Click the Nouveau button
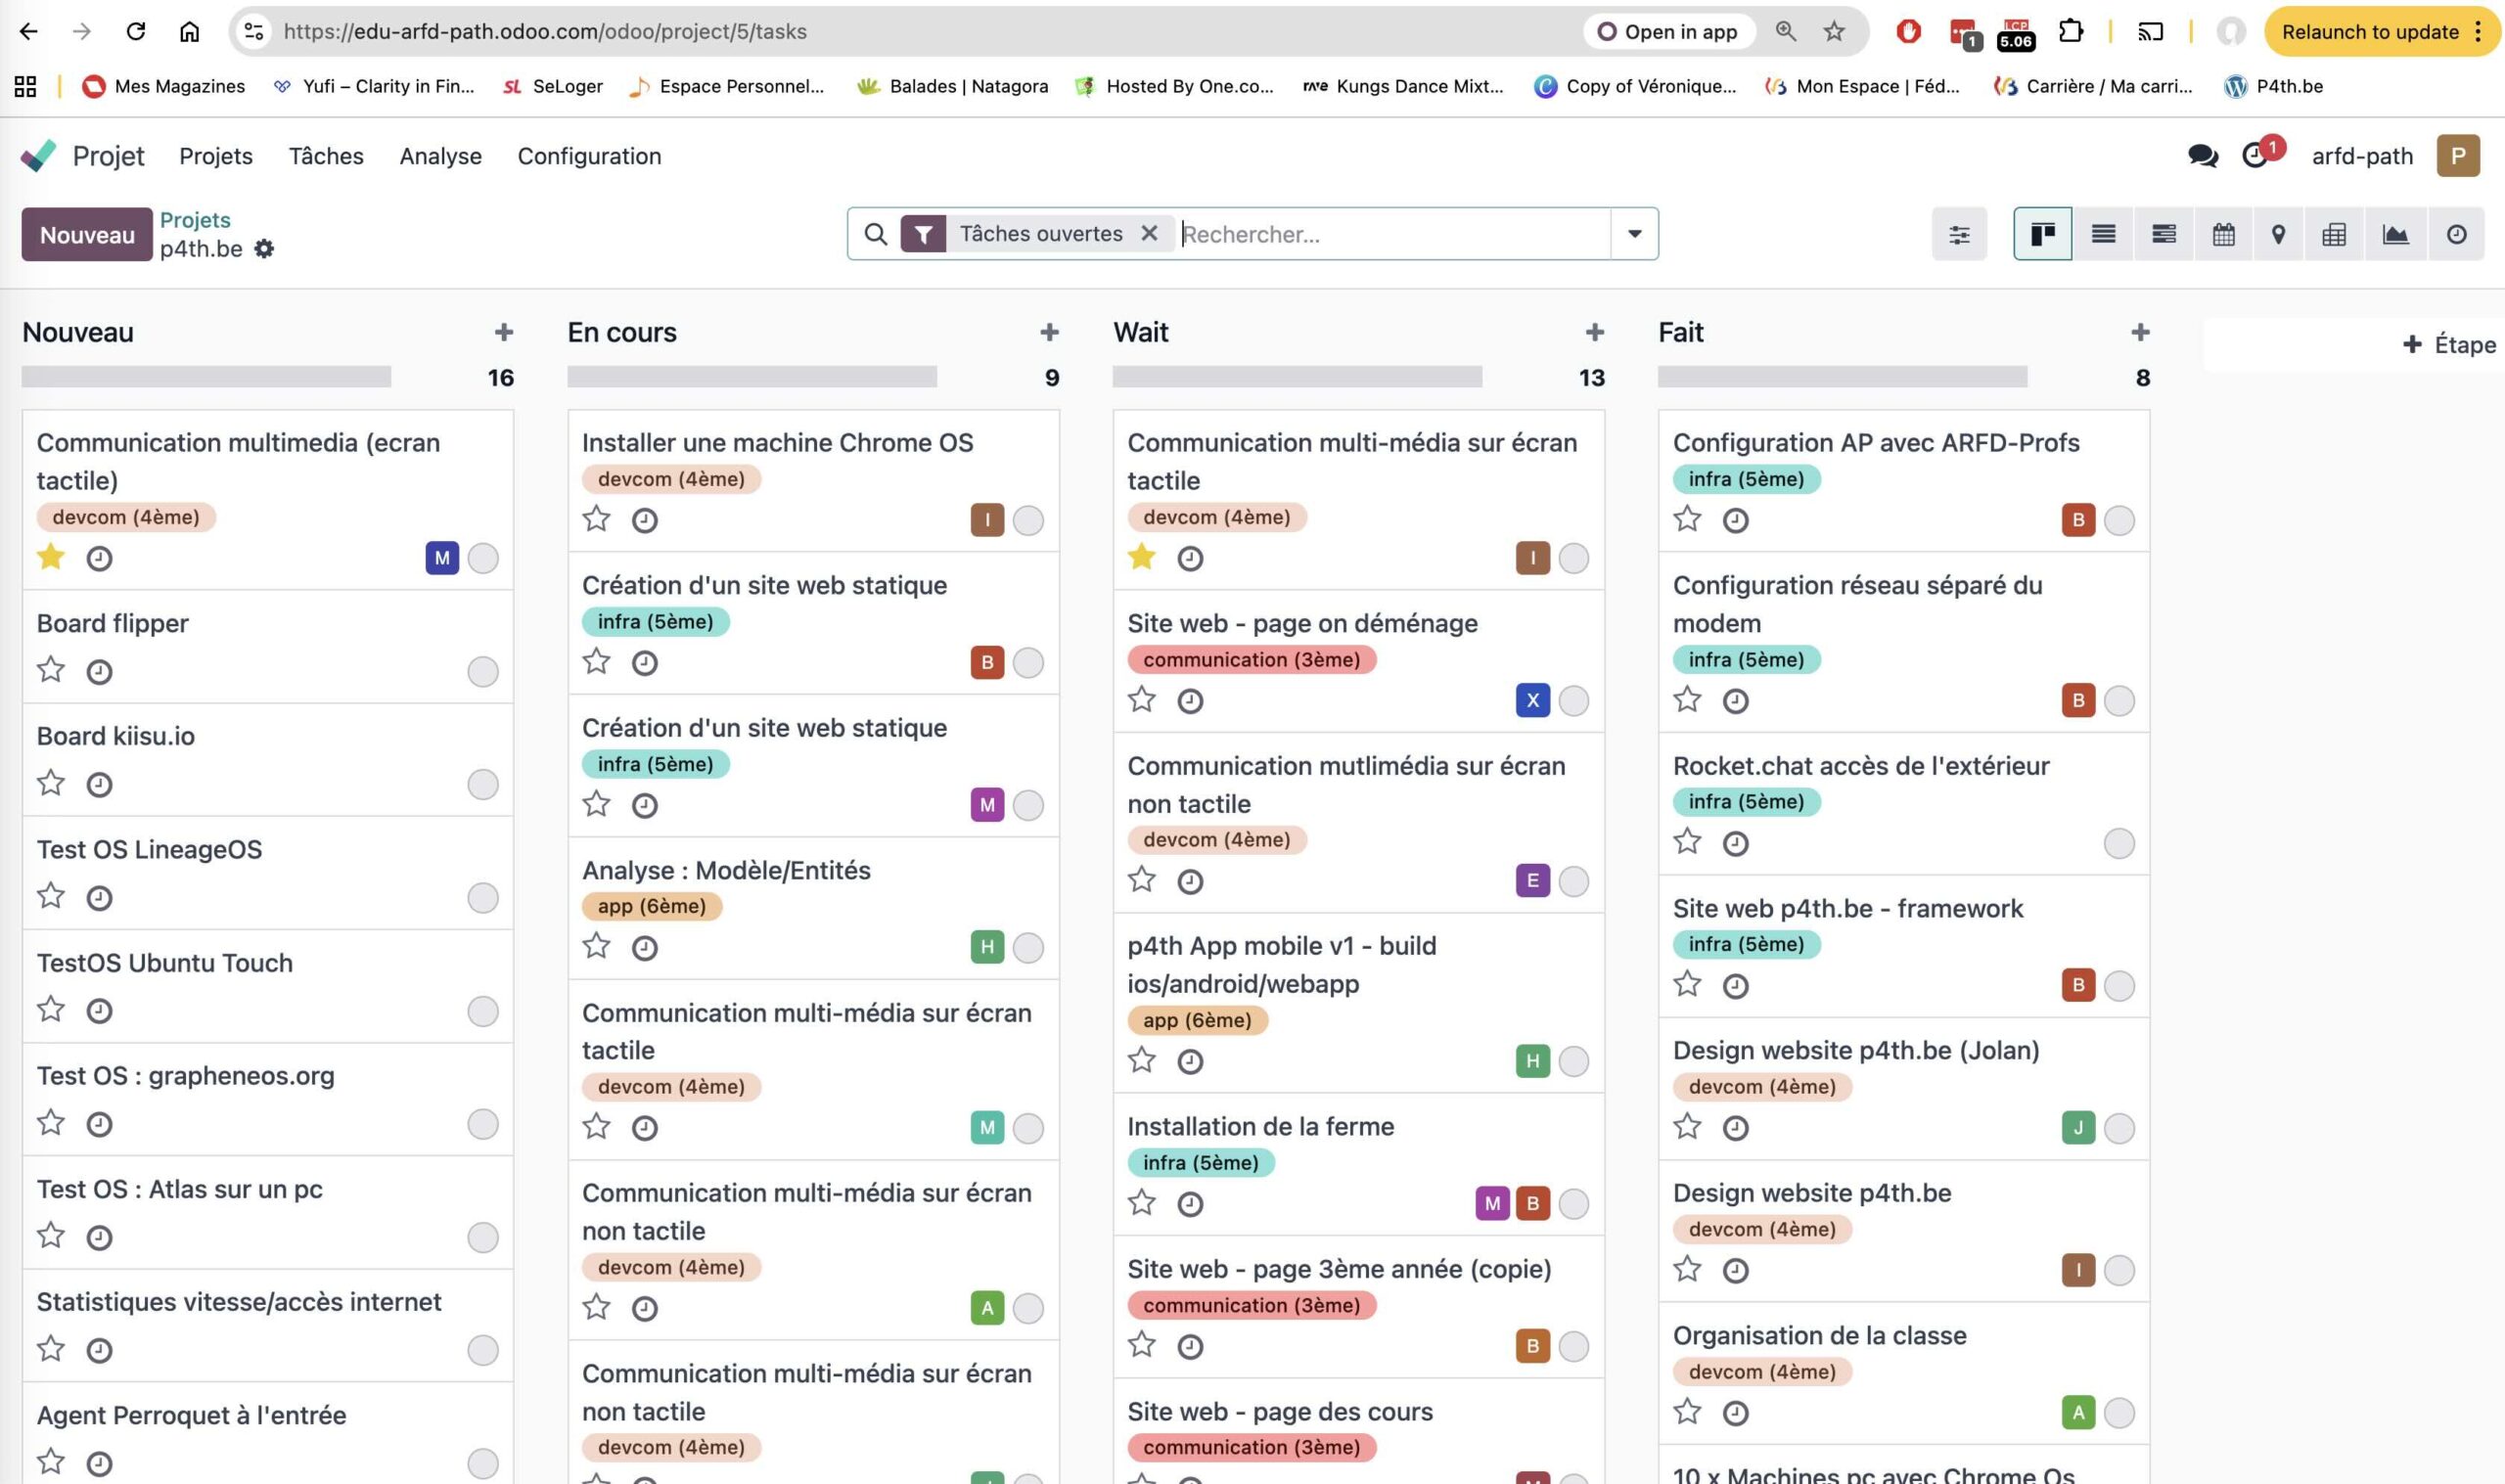This screenshot has width=2505, height=1484. click(87, 235)
